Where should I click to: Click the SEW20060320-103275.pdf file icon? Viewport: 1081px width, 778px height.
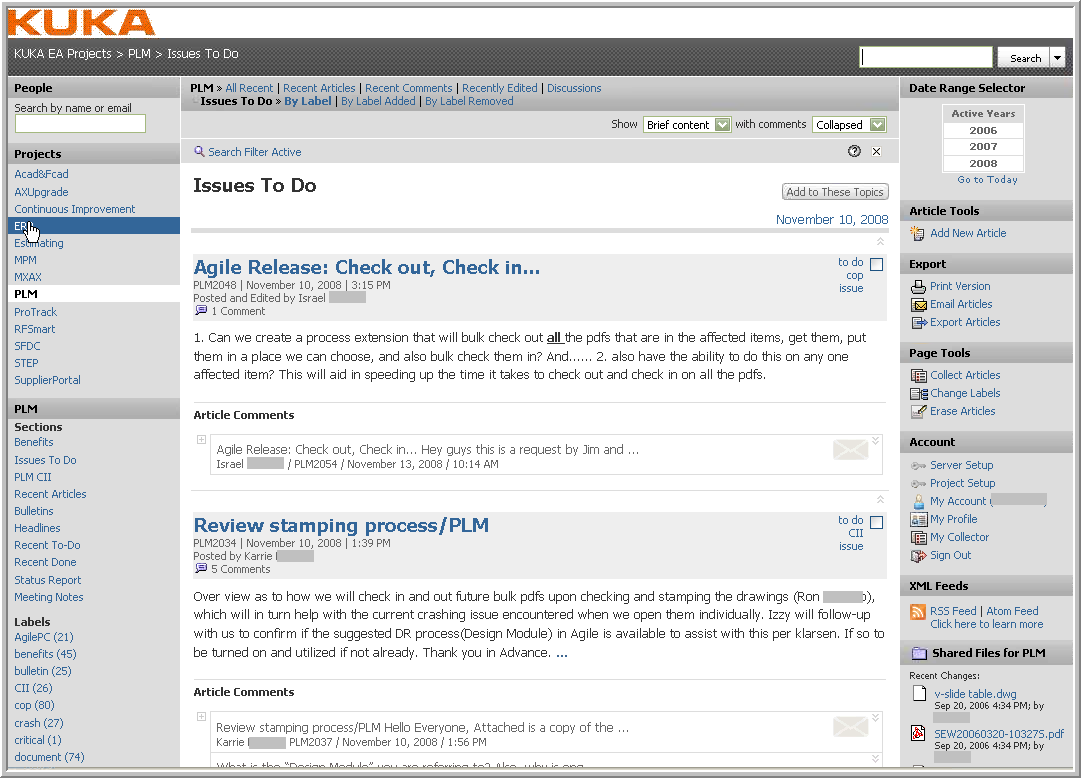[918, 733]
